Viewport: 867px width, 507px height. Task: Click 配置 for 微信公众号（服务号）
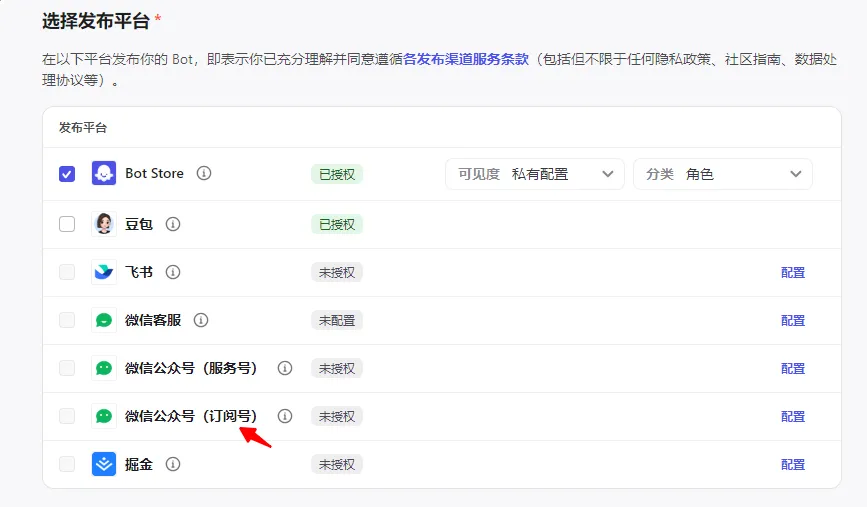coord(793,368)
